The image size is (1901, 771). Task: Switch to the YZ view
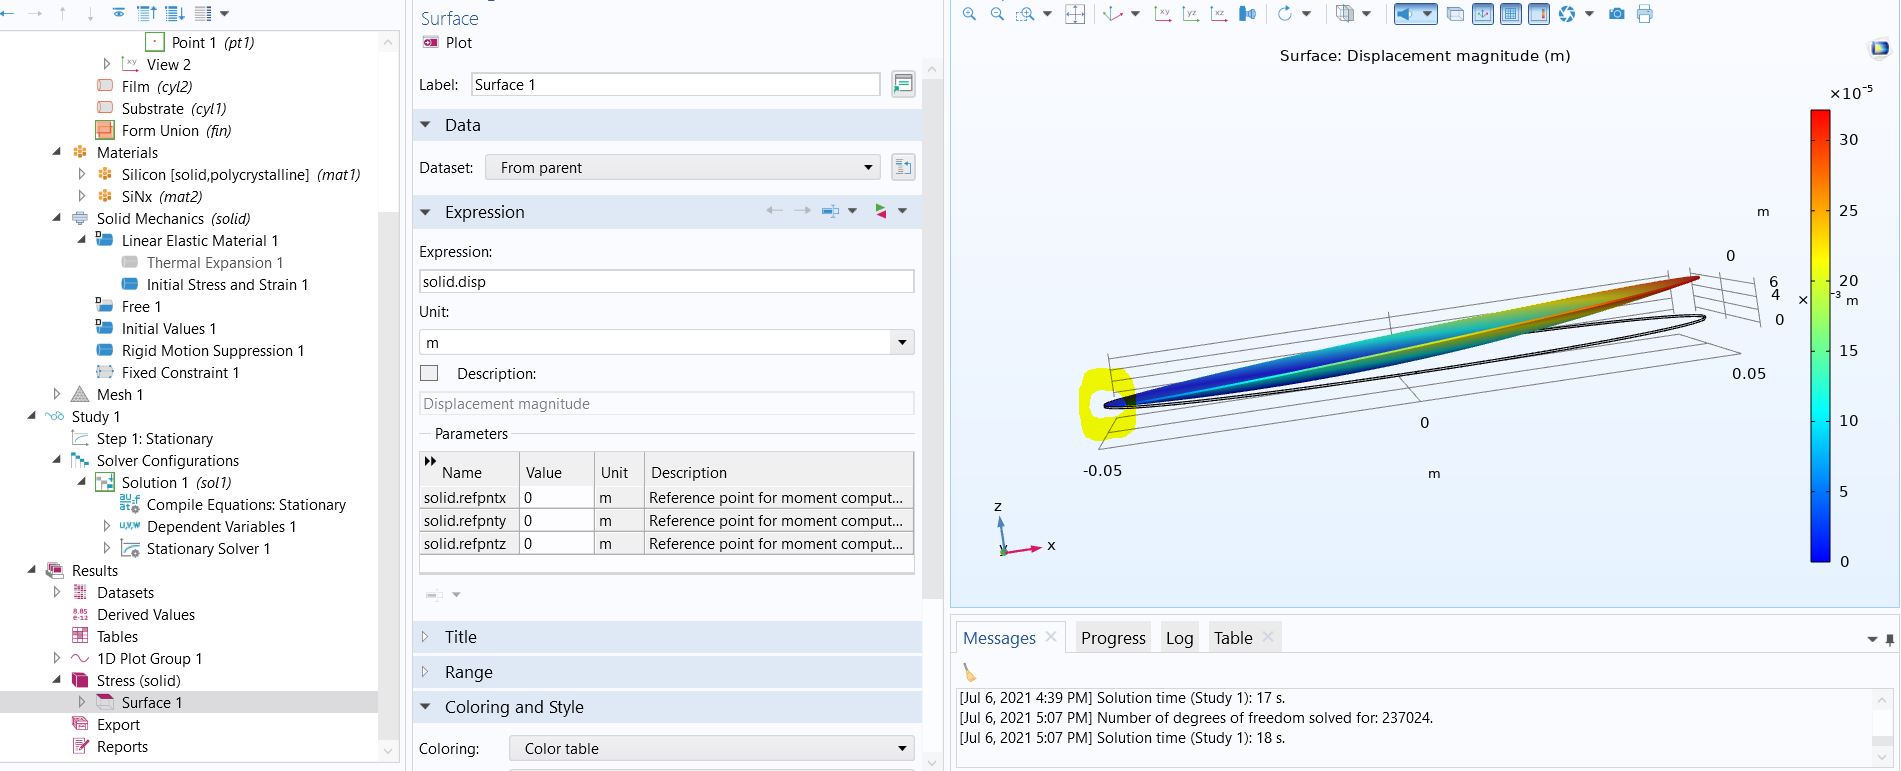pyautogui.click(x=1191, y=14)
